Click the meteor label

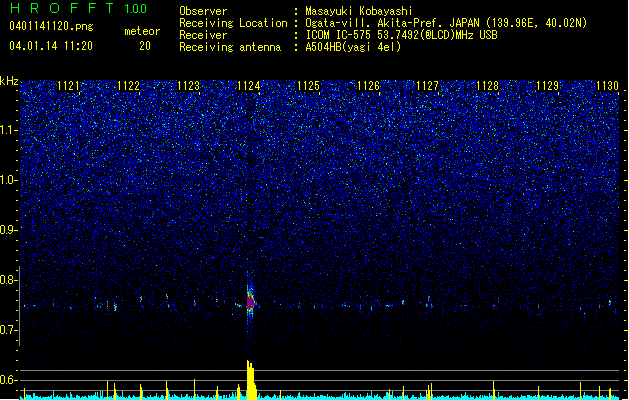tap(142, 31)
